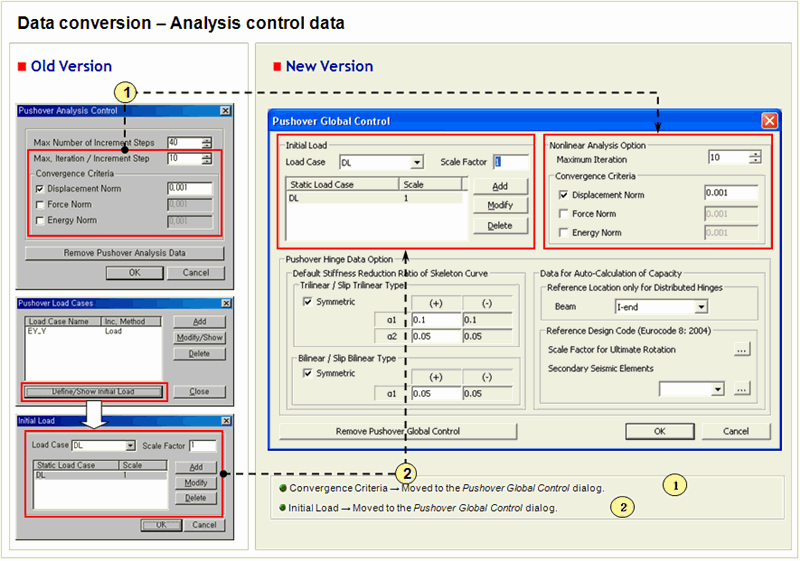Expand the Beam I-end dropdown
This screenshot has width=800, height=561.
pos(700,307)
